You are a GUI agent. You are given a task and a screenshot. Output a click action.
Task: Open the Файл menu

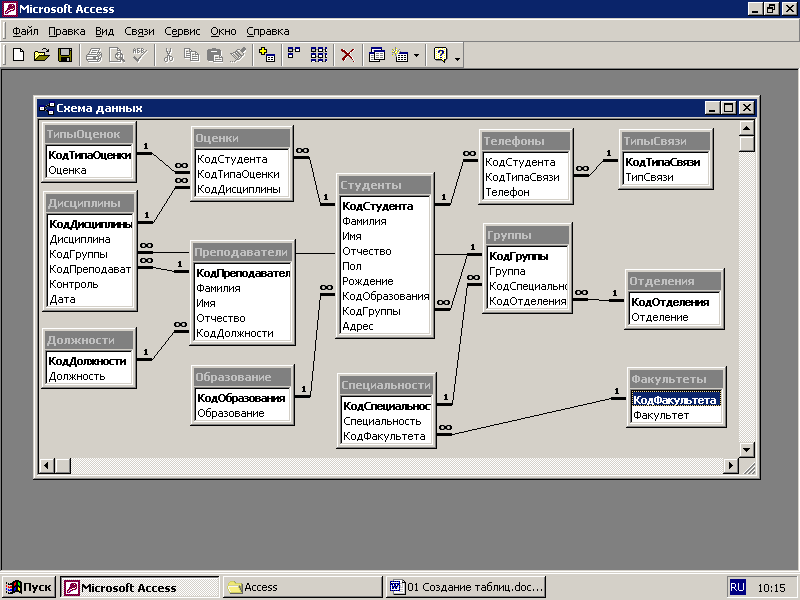click(x=26, y=31)
